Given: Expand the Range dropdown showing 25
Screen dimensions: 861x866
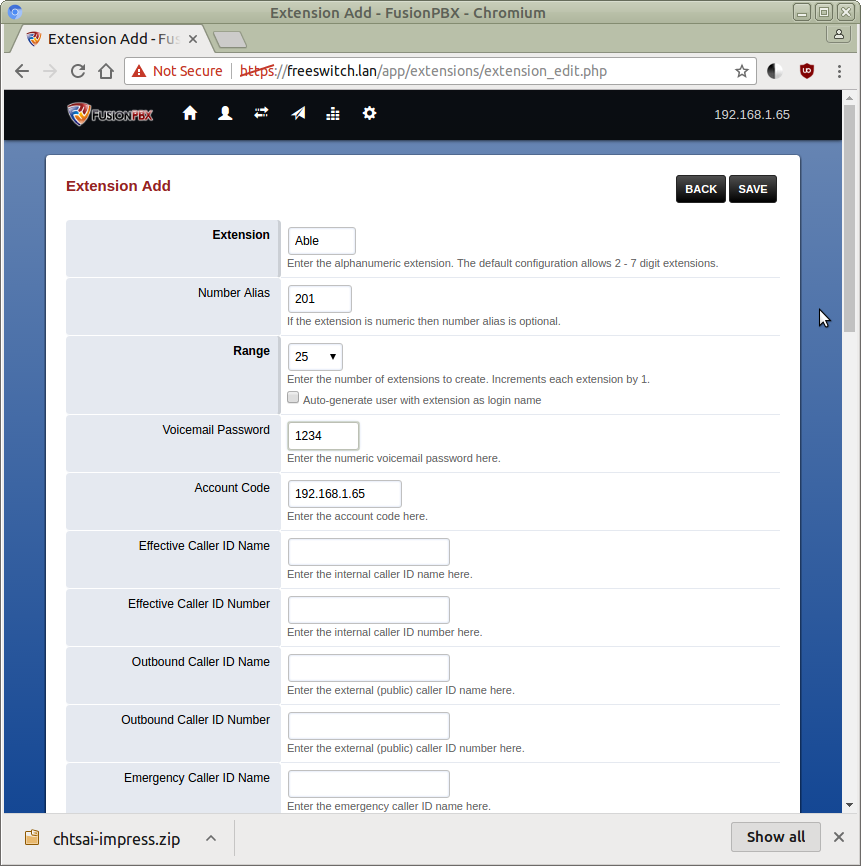Looking at the screenshot, I should (315, 357).
